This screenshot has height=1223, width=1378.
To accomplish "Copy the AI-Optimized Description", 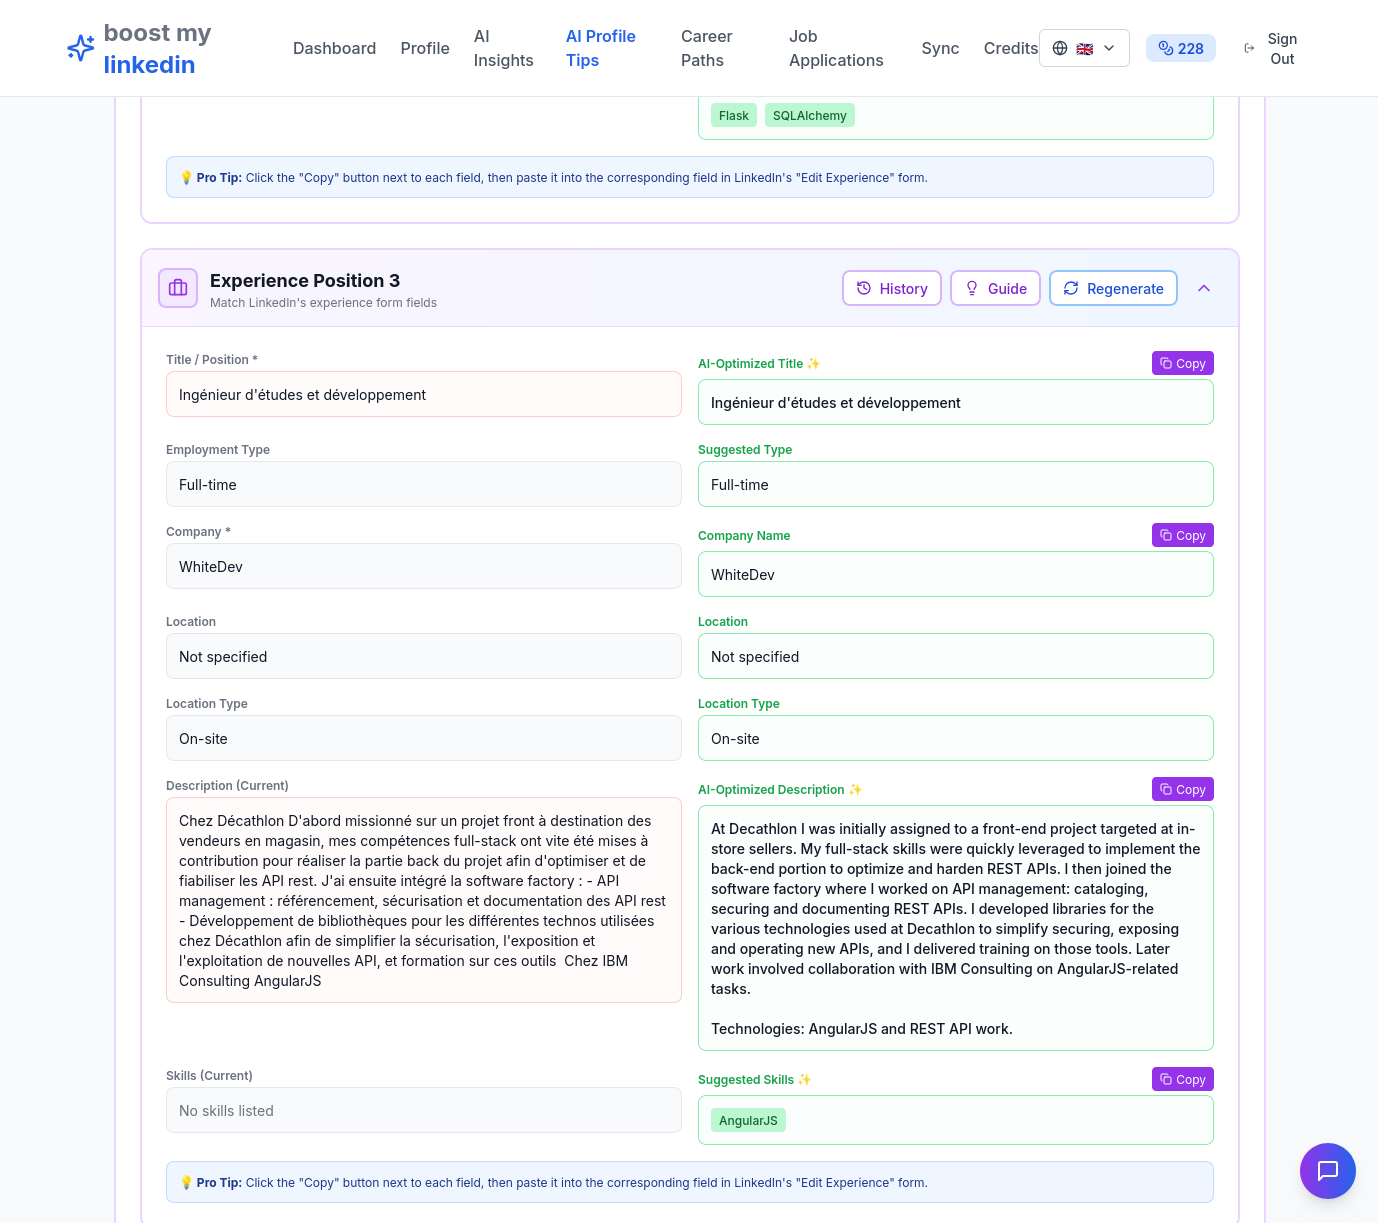I will click(x=1182, y=789).
